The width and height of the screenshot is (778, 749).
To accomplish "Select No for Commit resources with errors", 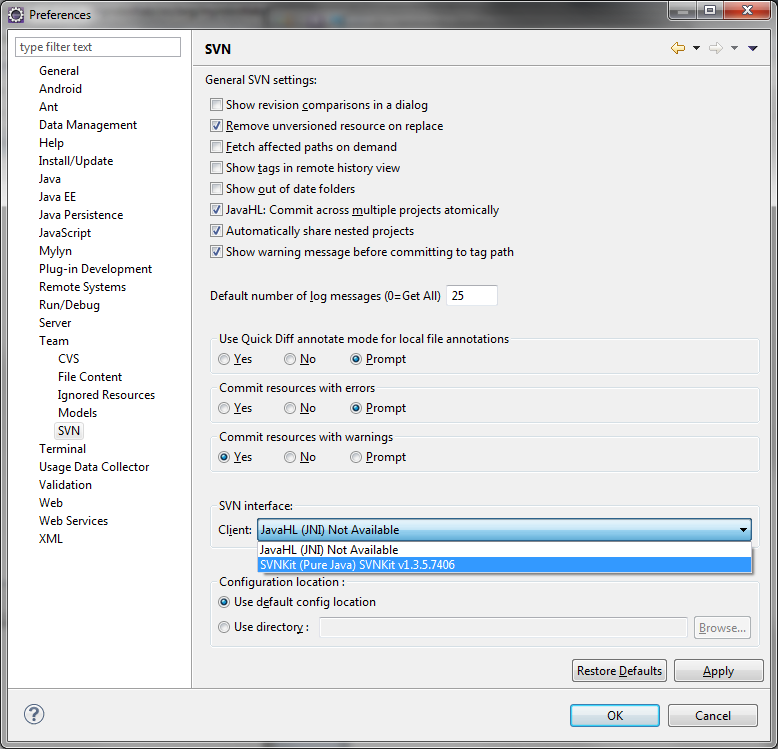I will pos(290,408).
